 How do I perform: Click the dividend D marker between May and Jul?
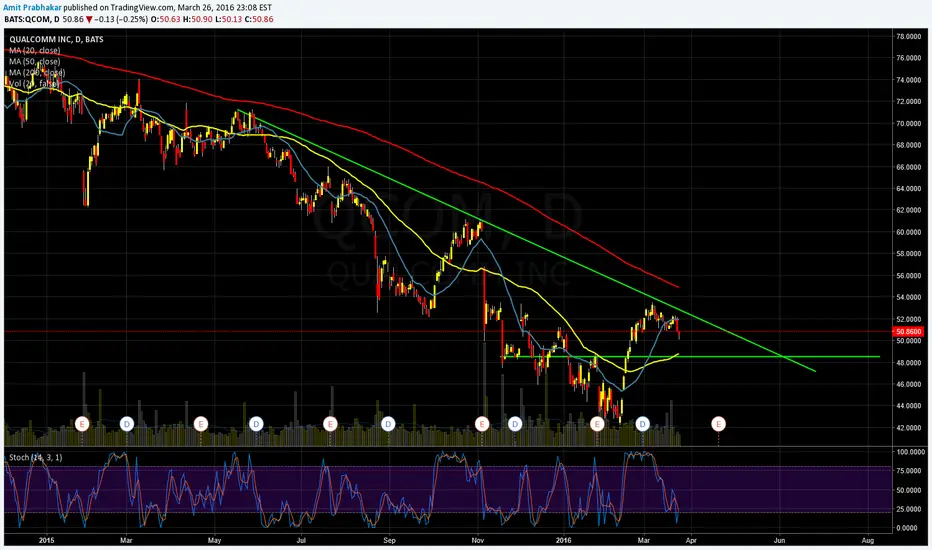256,424
